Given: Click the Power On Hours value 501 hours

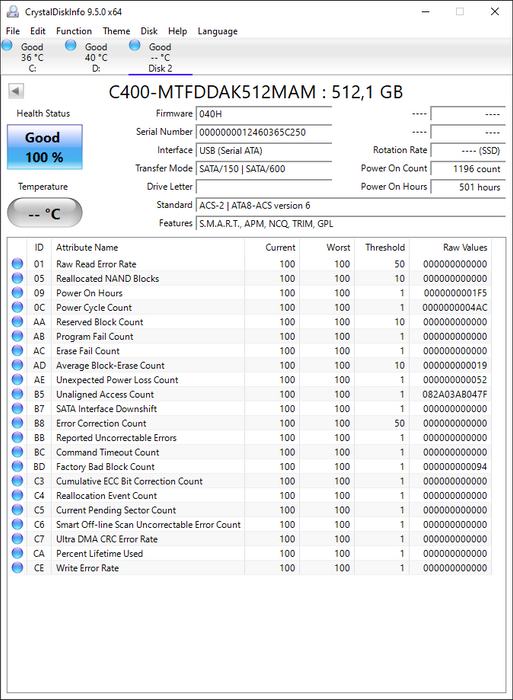Looking at the screenshot, I should coord(468,187).
